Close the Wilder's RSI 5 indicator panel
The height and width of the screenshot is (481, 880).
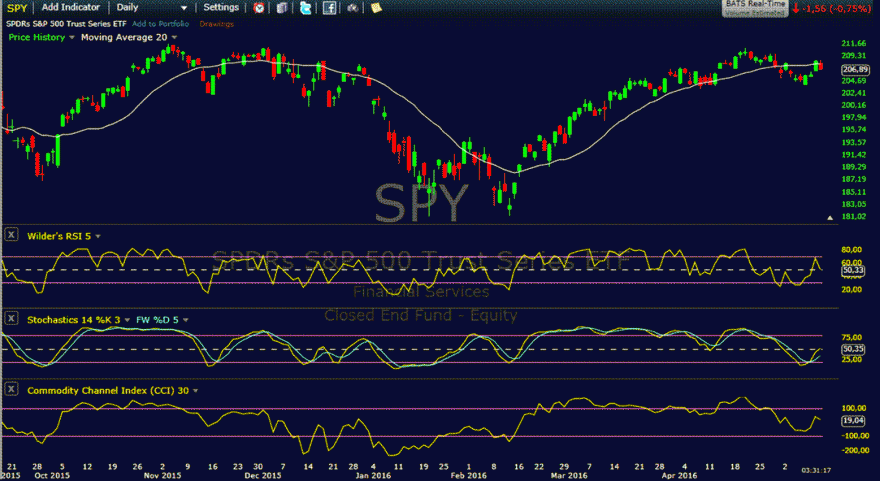tap(11, 235)
